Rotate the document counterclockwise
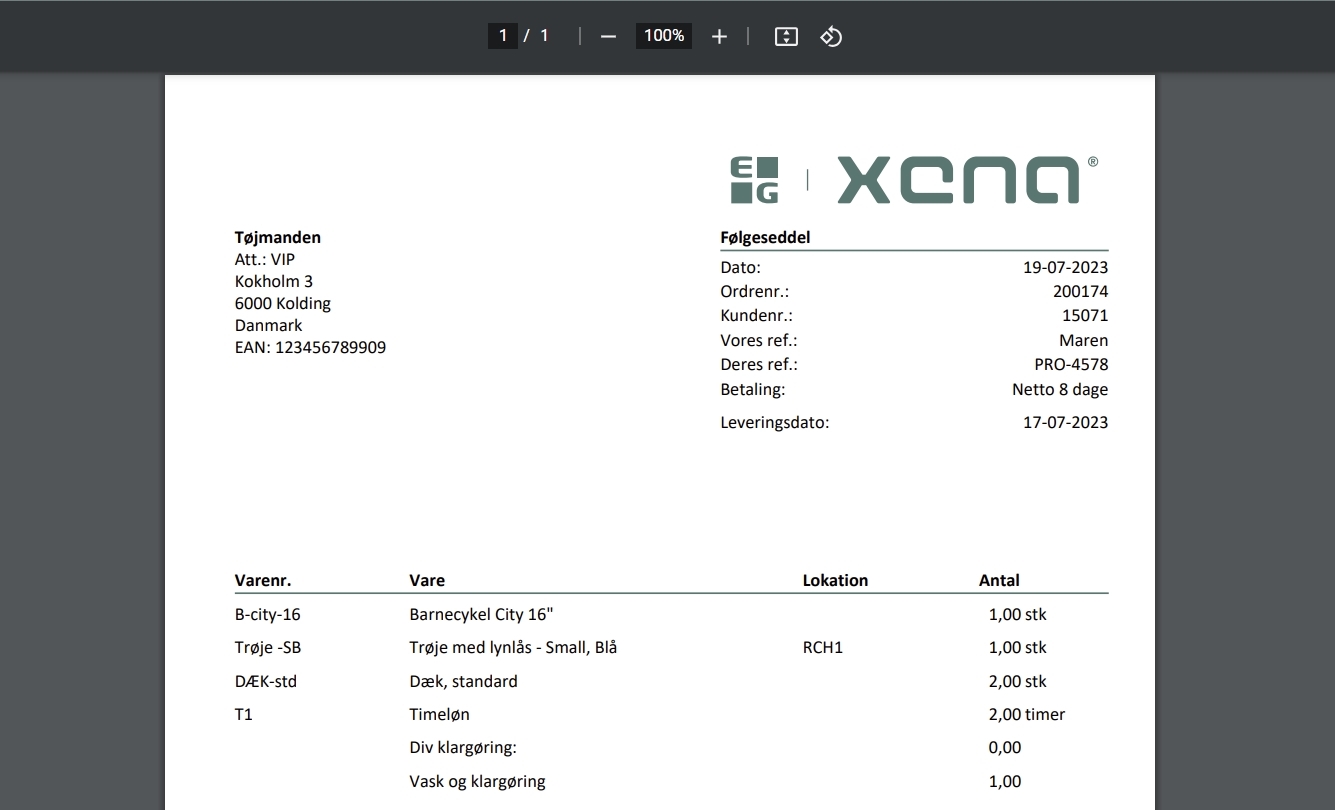 click(x=831, y=37)
